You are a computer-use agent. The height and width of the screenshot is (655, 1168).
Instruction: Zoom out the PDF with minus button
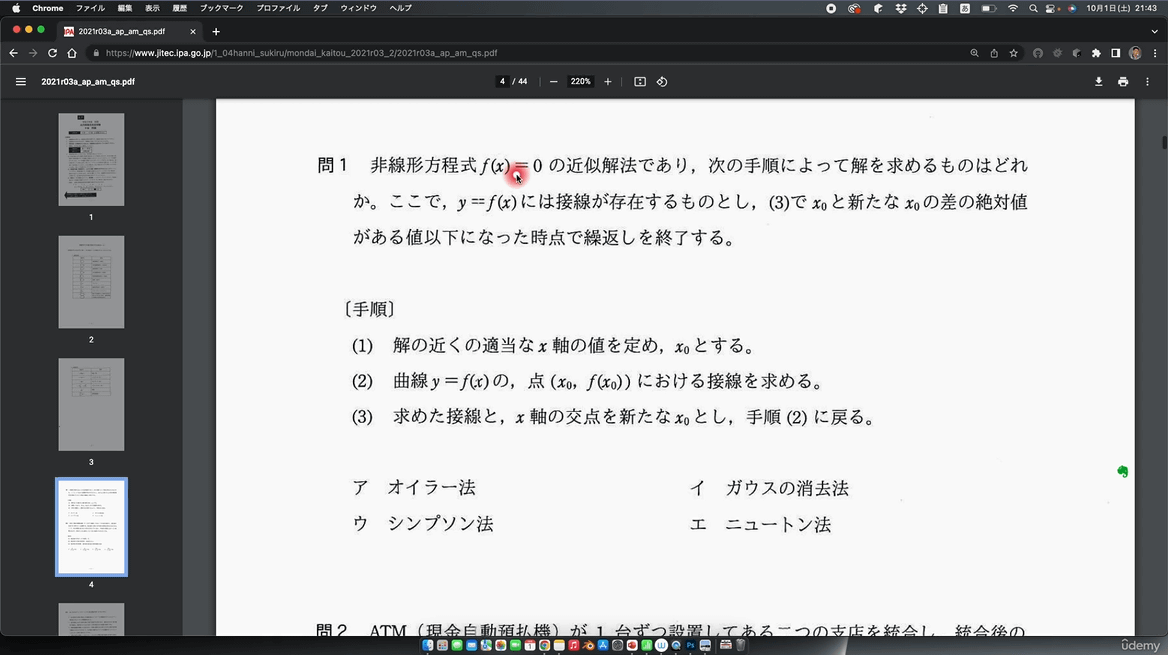[x=553, y=82]
